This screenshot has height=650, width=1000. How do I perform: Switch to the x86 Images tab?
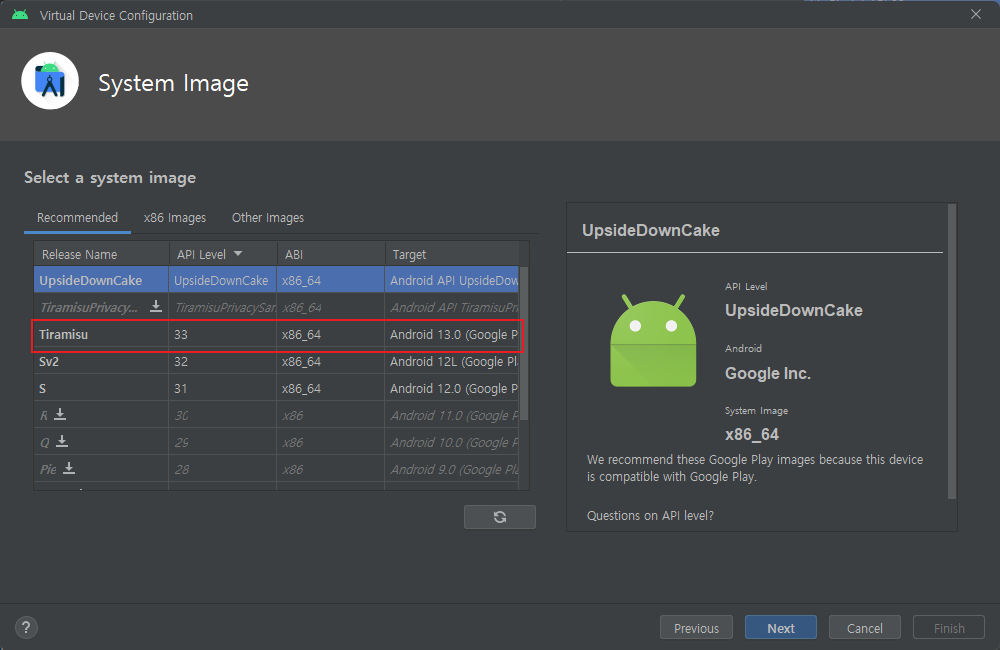(175, 218)
